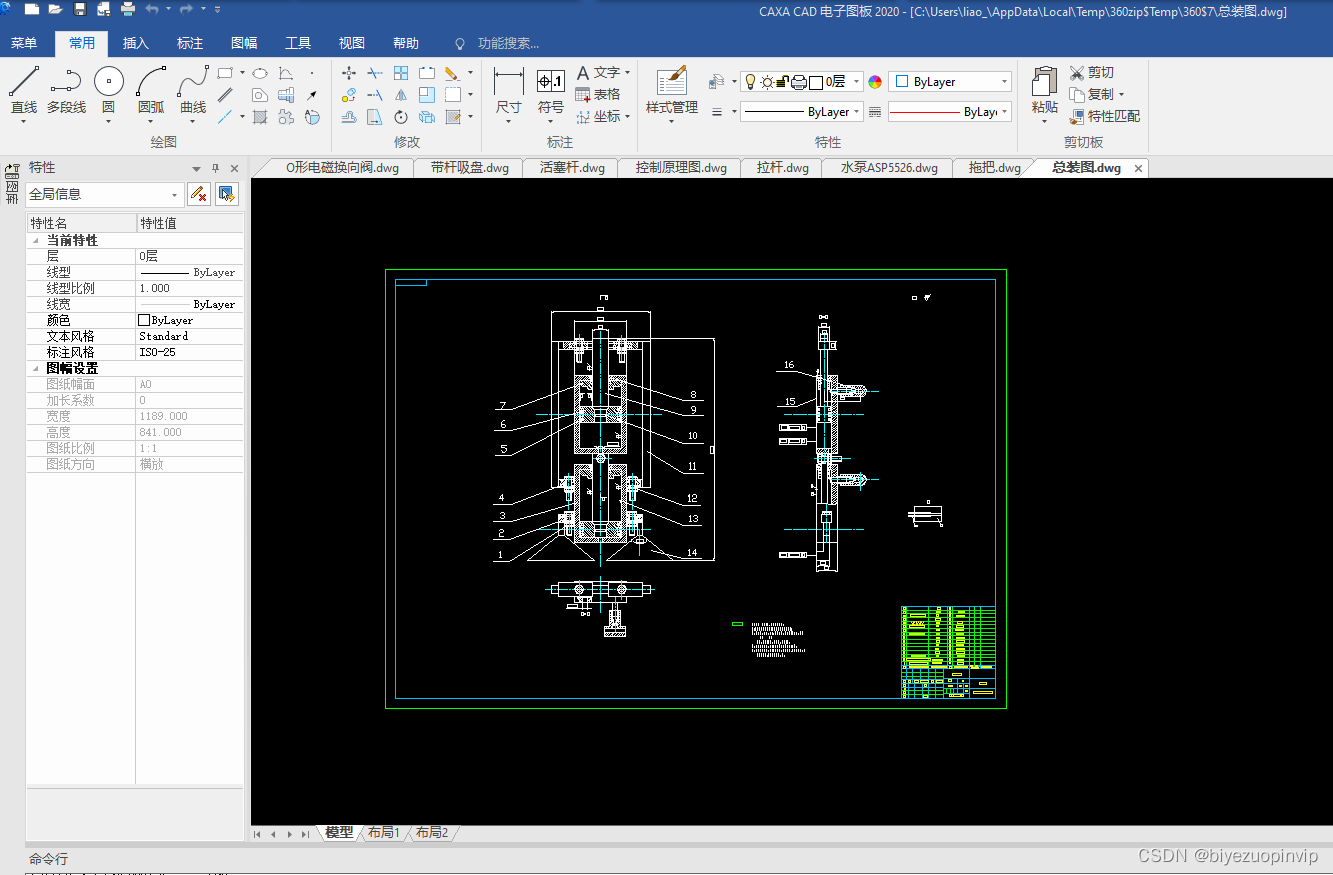Click 特性匹配 match properties
This screenshot has height=875, width=1333.
(x=1105, y=116)
